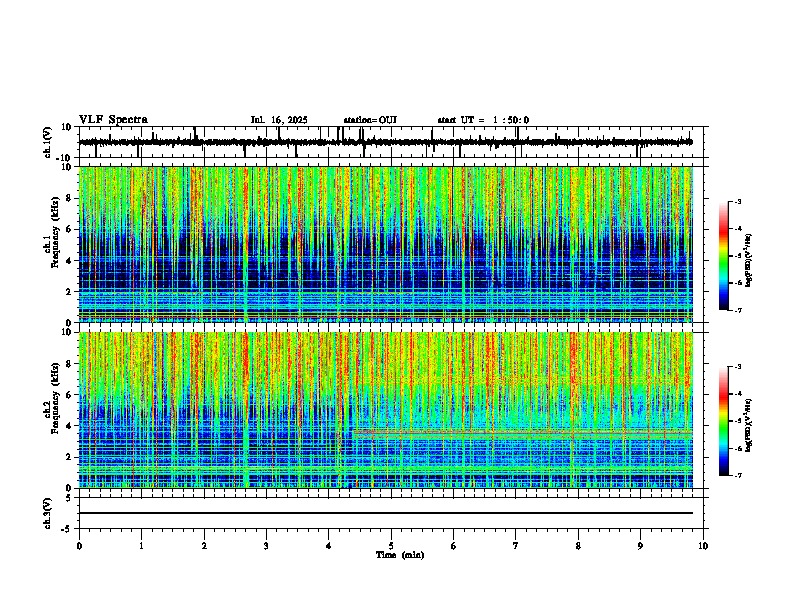Click the time axis tick label "8"
Viewport: 792px width, 612px height.
(578, 546)
